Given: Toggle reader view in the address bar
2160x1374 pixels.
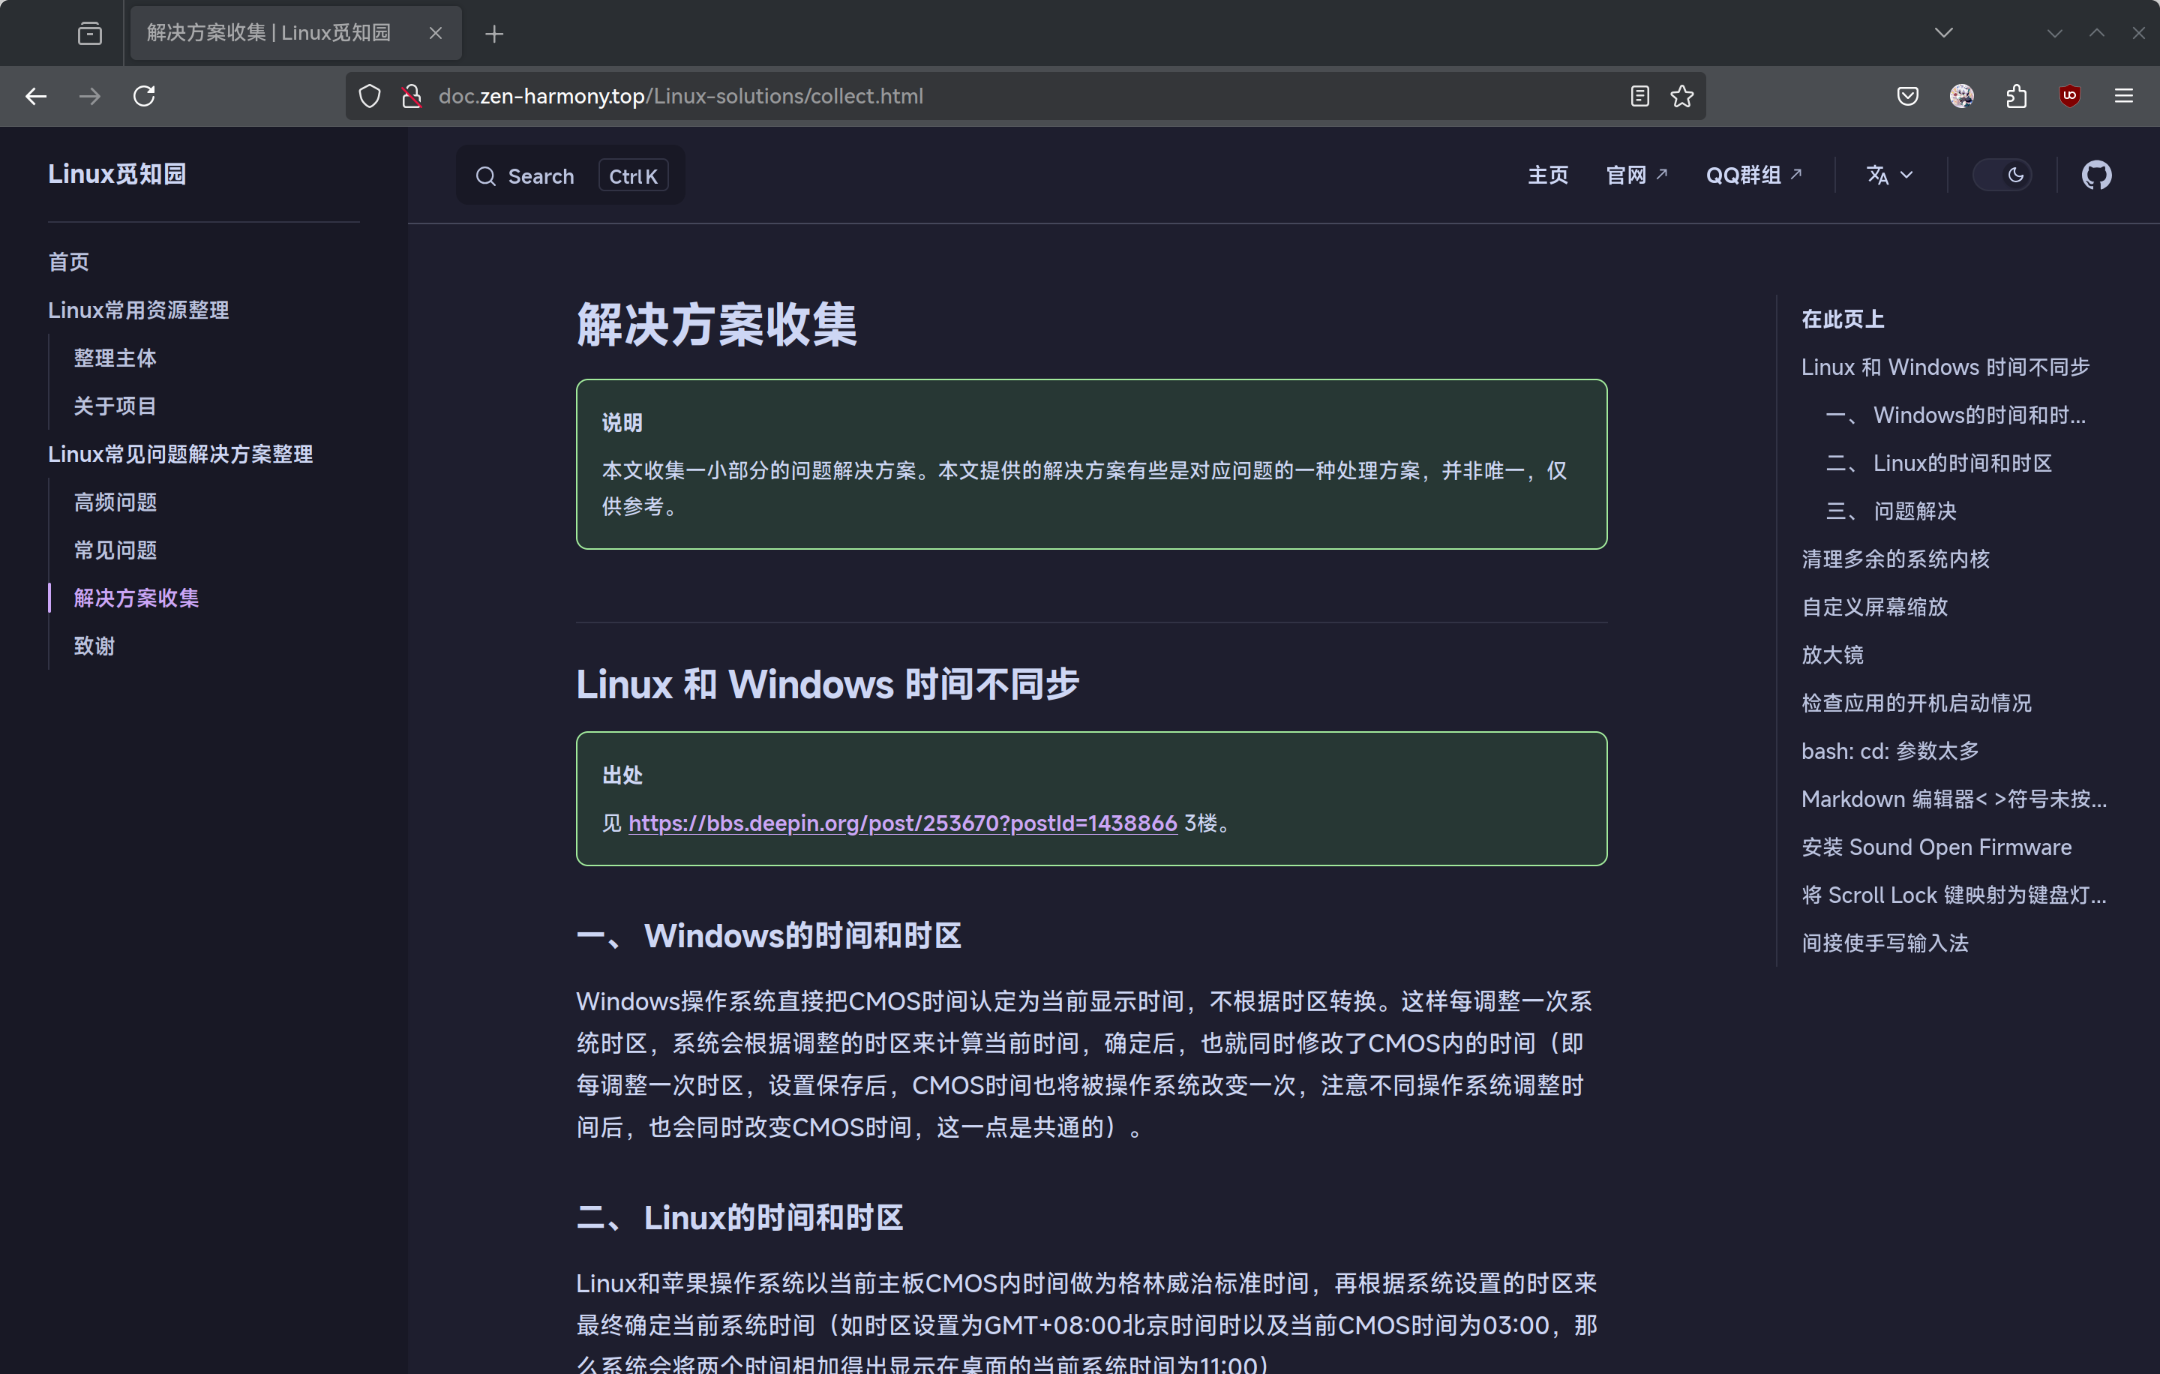Looking at the screenshot, I should coord(1639,96).
